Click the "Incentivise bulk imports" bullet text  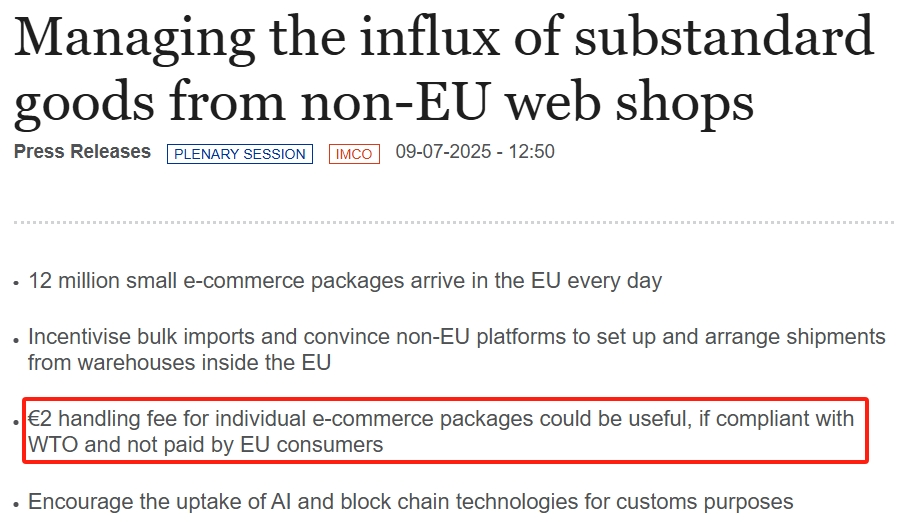click(x=456, y=337)
